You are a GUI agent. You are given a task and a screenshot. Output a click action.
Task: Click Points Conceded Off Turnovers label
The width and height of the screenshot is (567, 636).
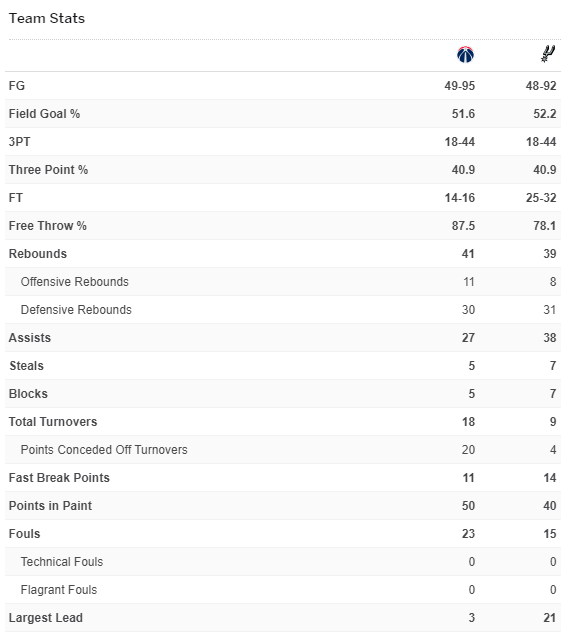(x=104, y=449)
